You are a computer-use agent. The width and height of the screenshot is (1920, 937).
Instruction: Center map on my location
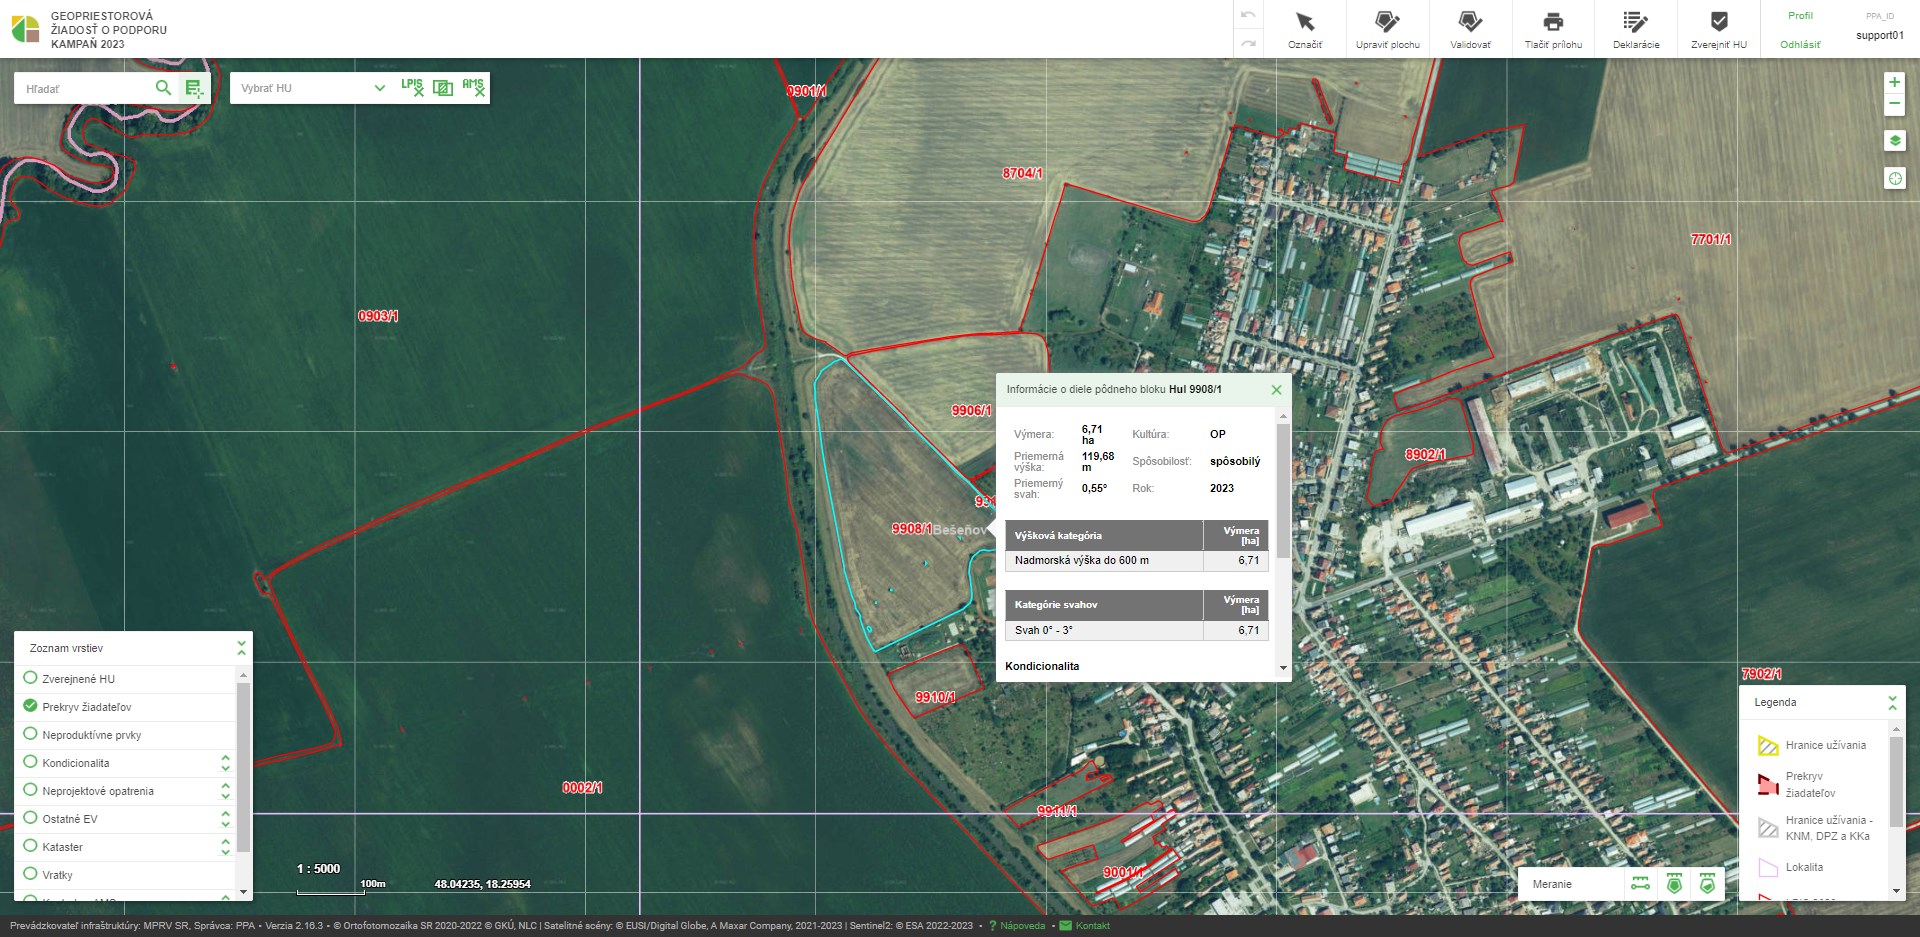pyautogui.click(x=1894, y=178)
